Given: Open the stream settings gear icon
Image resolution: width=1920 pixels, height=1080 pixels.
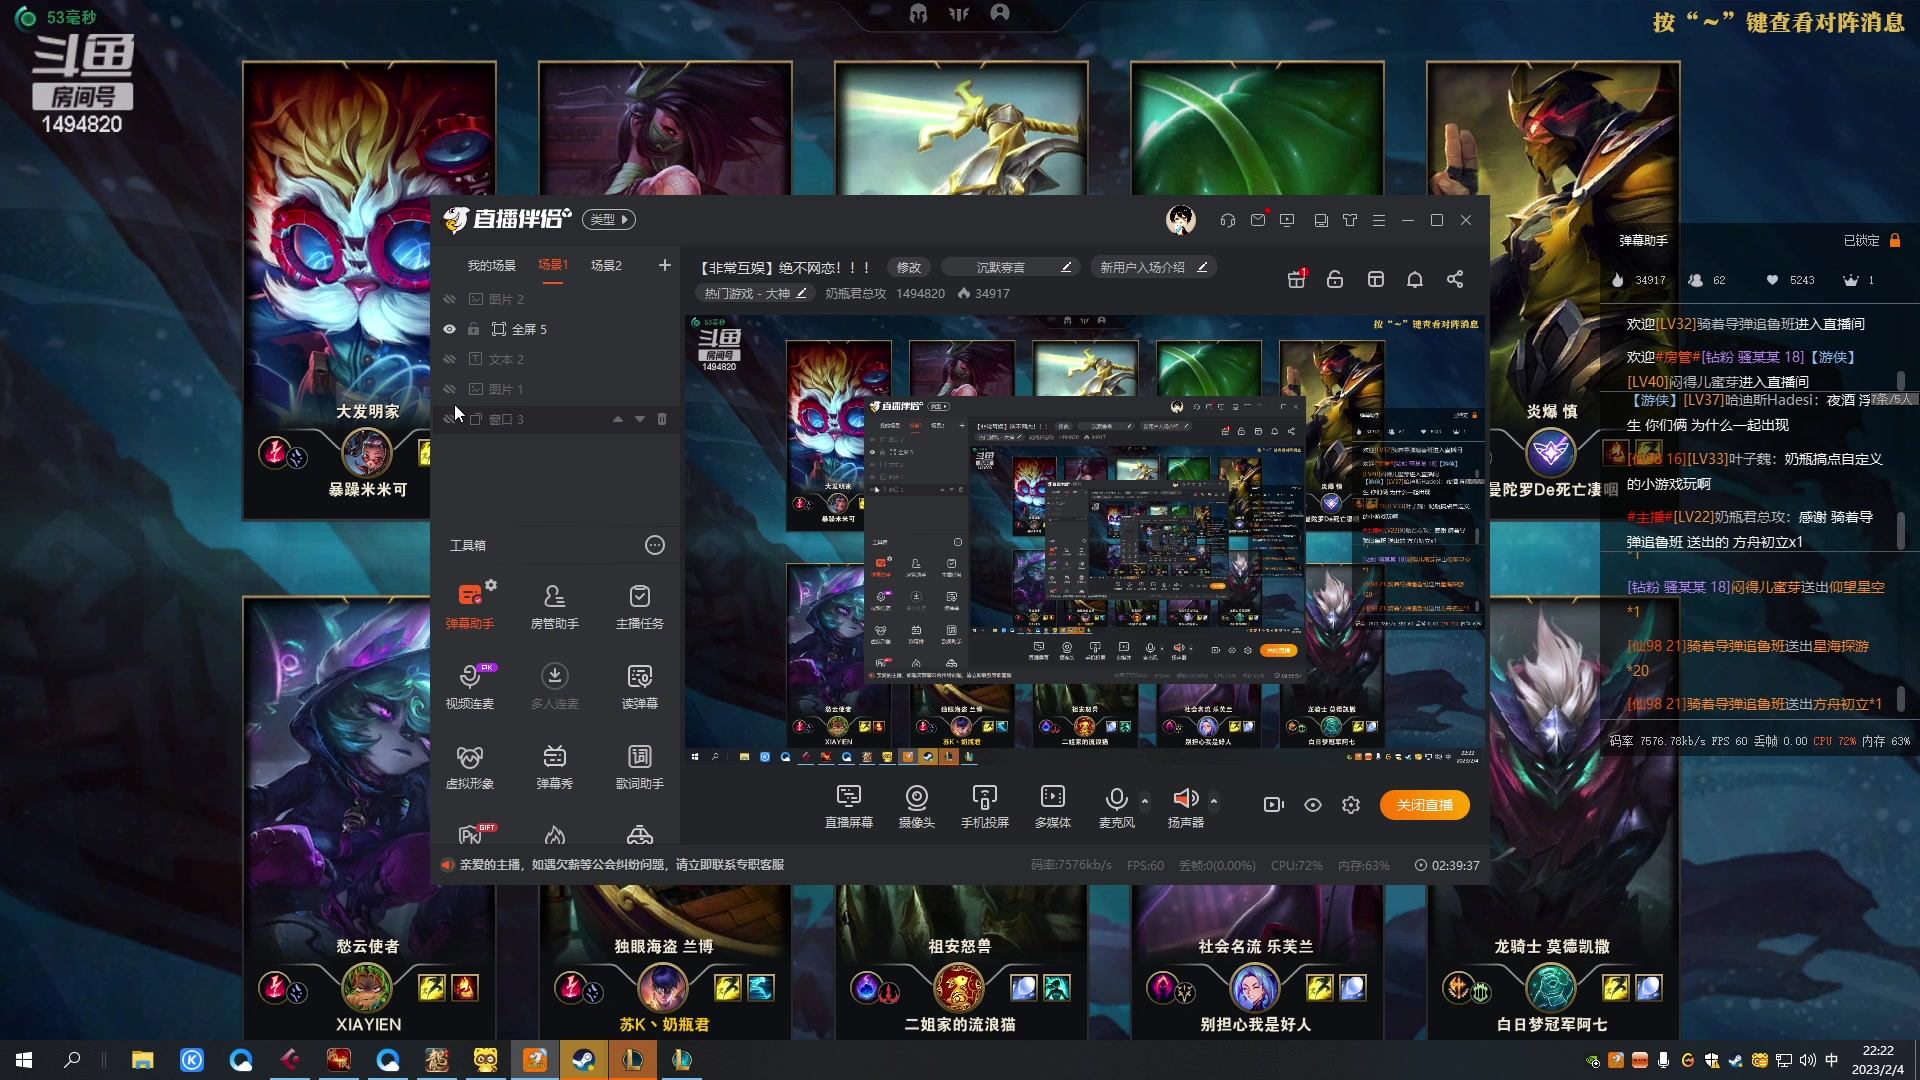Looking at the screenshot, I should [x=1351, y=805].
